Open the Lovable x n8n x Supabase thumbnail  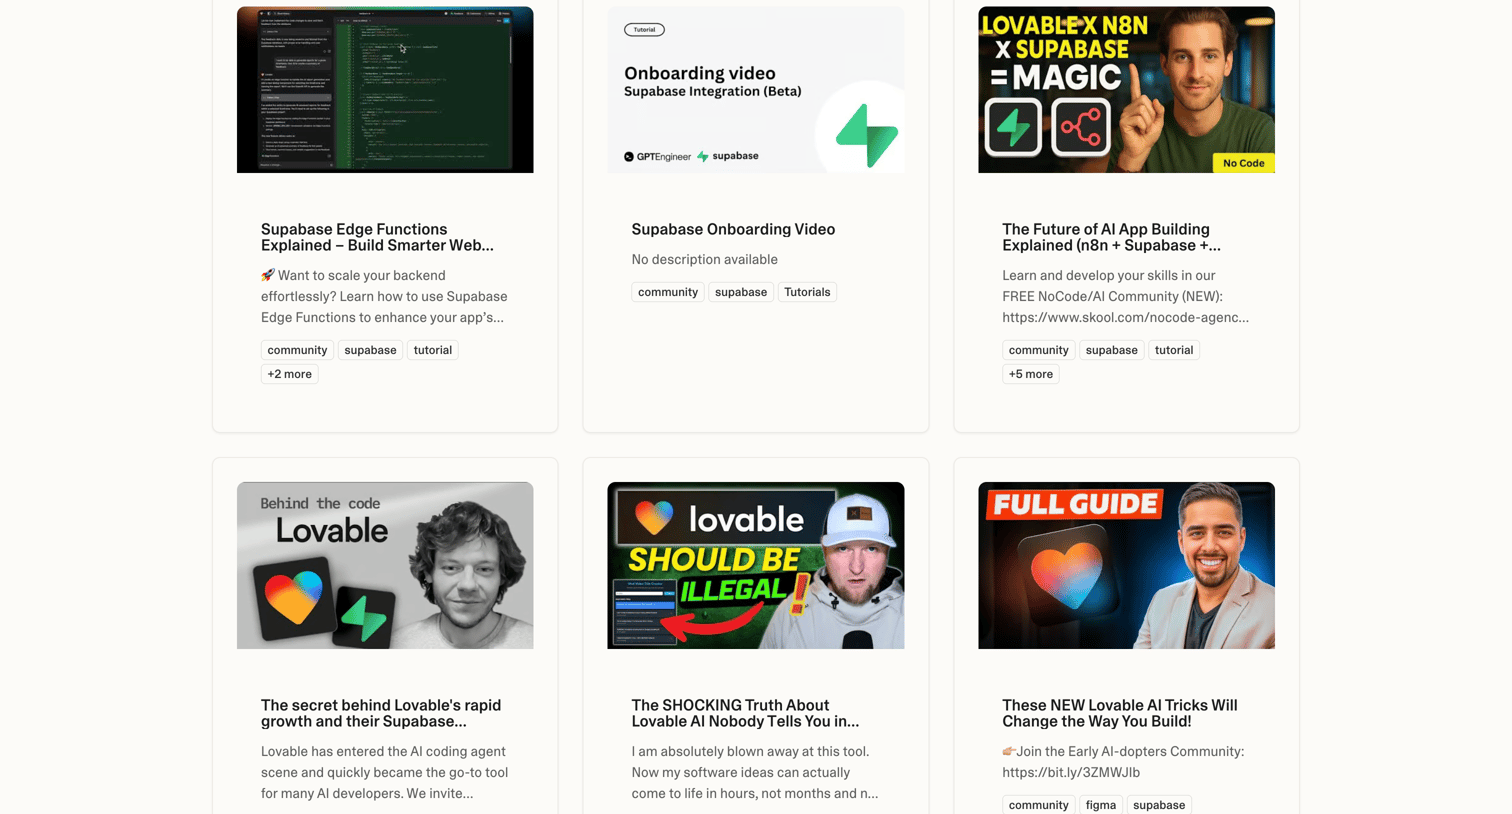(1126, 89)
